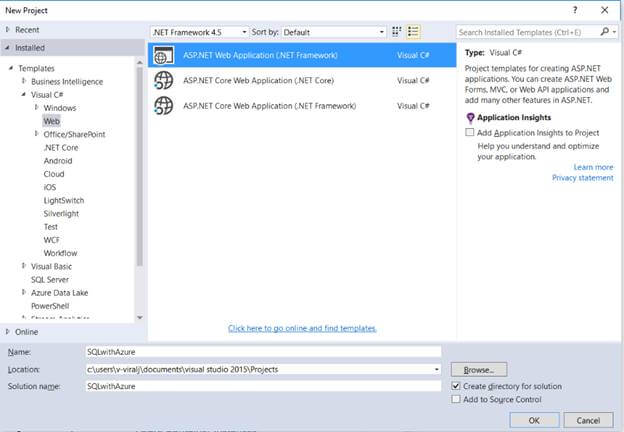Select the Android category
The width and height of the screenshot is (624, 432).
pos(58,161)
